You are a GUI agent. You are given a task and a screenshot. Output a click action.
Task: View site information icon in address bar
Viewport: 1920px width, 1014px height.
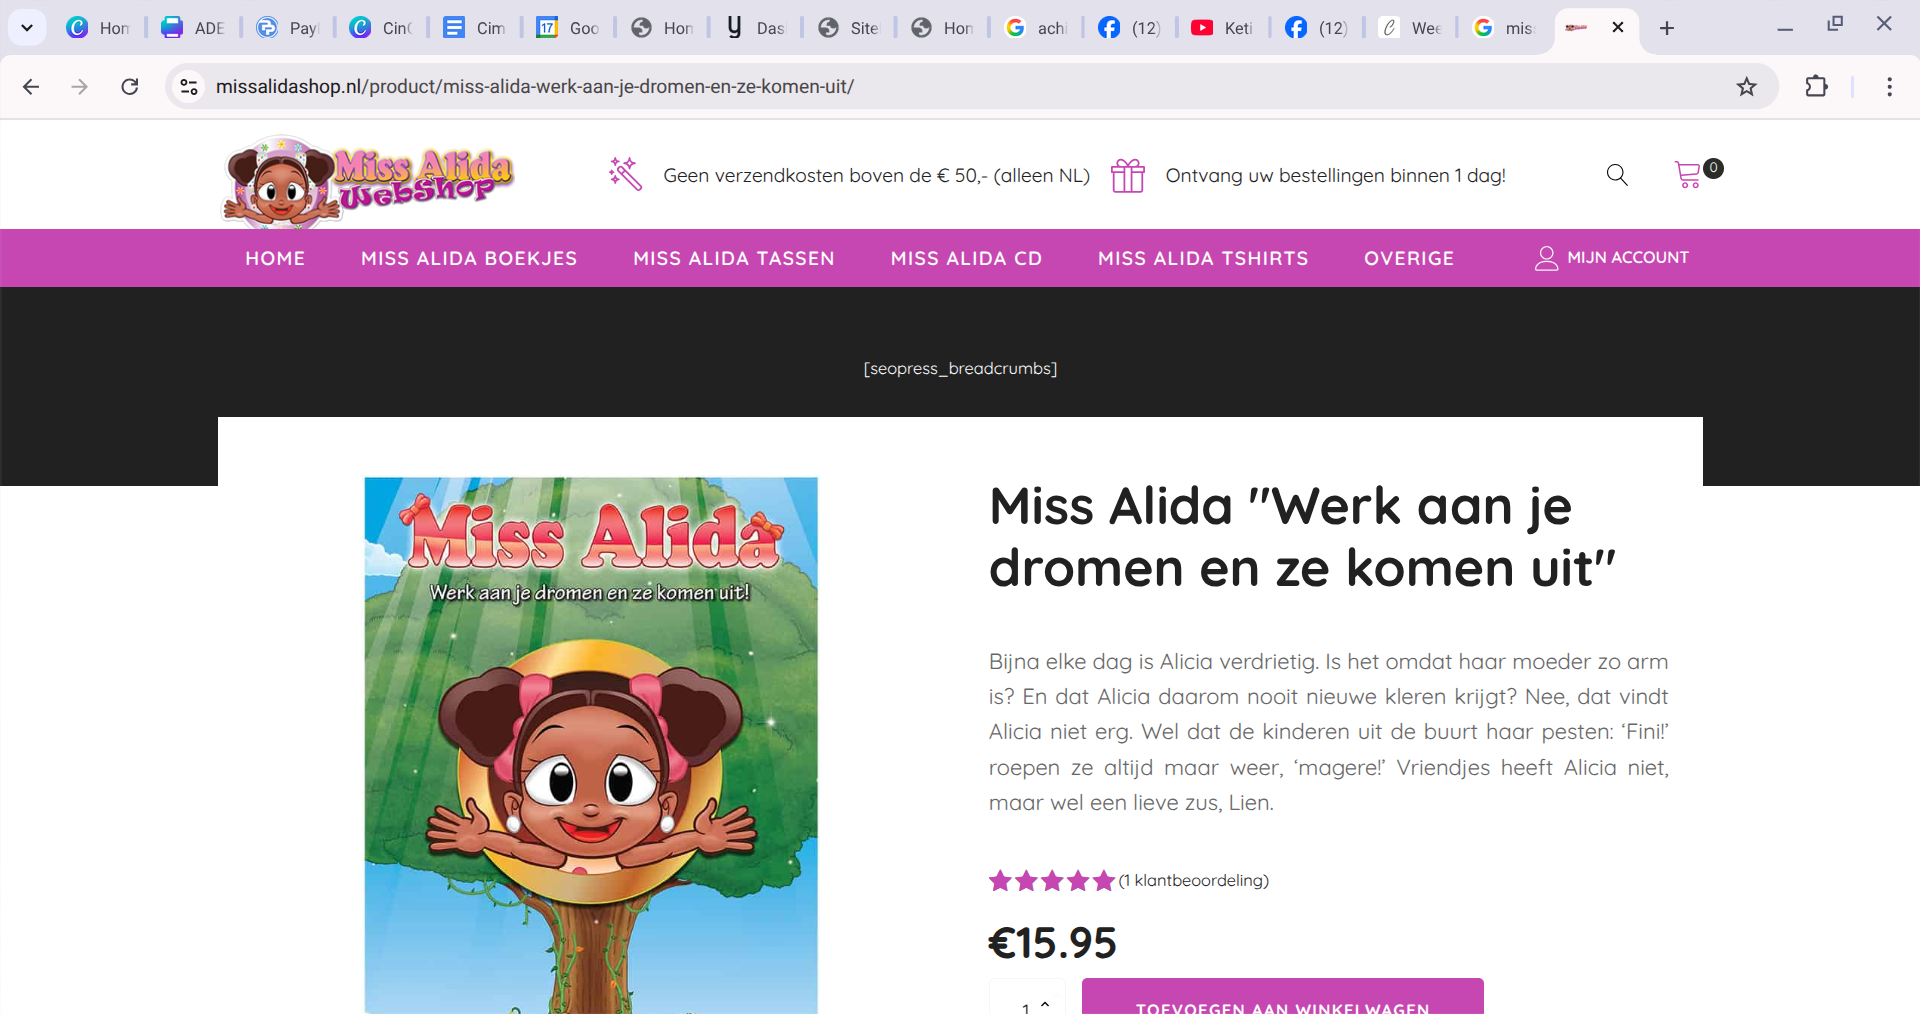pos(189,87)
